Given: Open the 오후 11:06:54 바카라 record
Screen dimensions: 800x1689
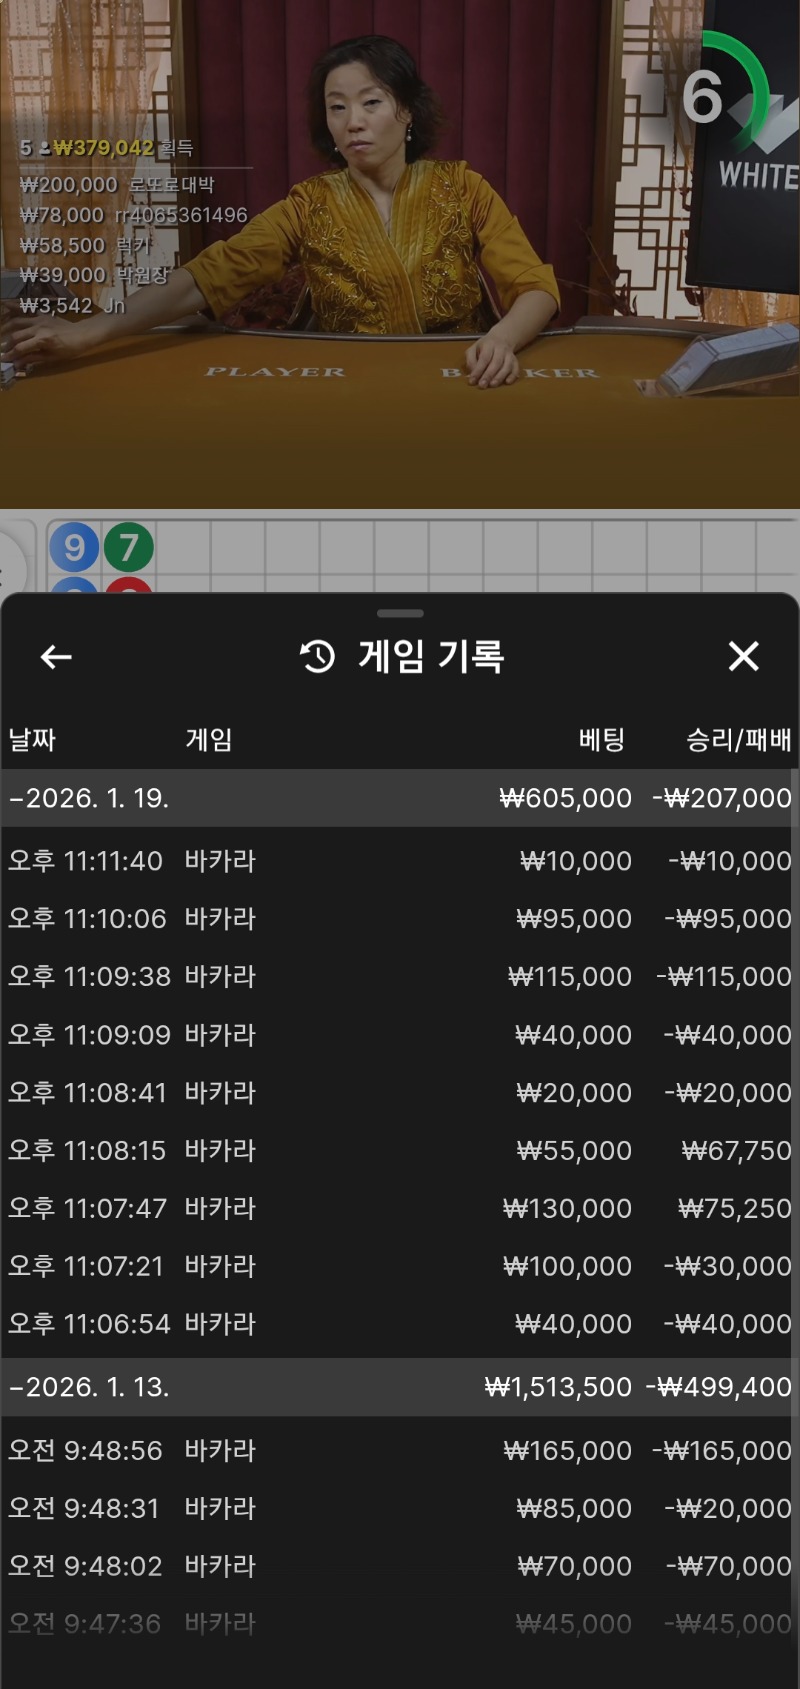Looking at the screenshot, I should pos(400,1325).
